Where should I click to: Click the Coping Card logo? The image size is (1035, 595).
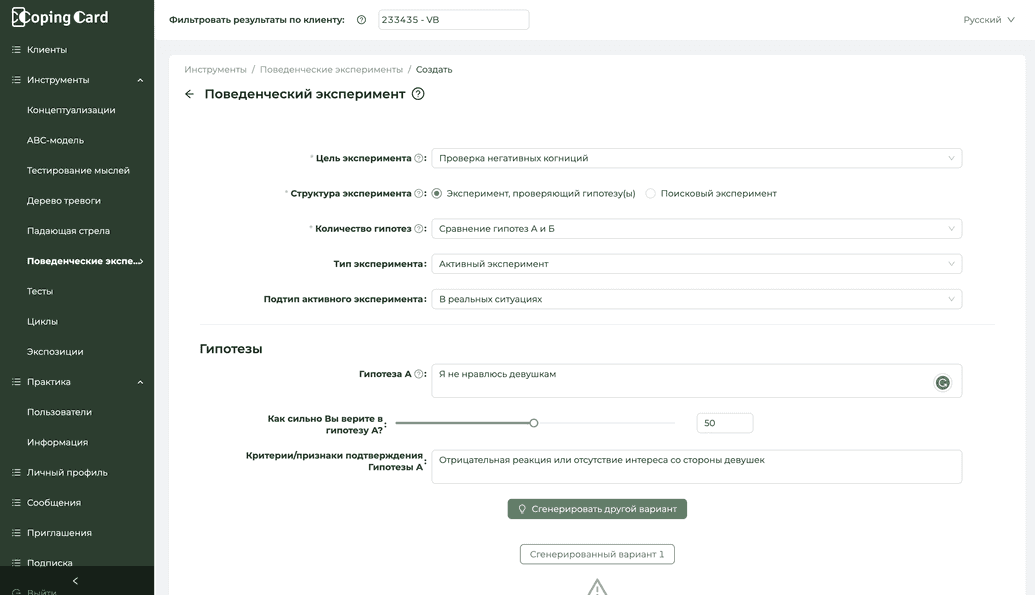pyautogui.click(x=60, y=17)
